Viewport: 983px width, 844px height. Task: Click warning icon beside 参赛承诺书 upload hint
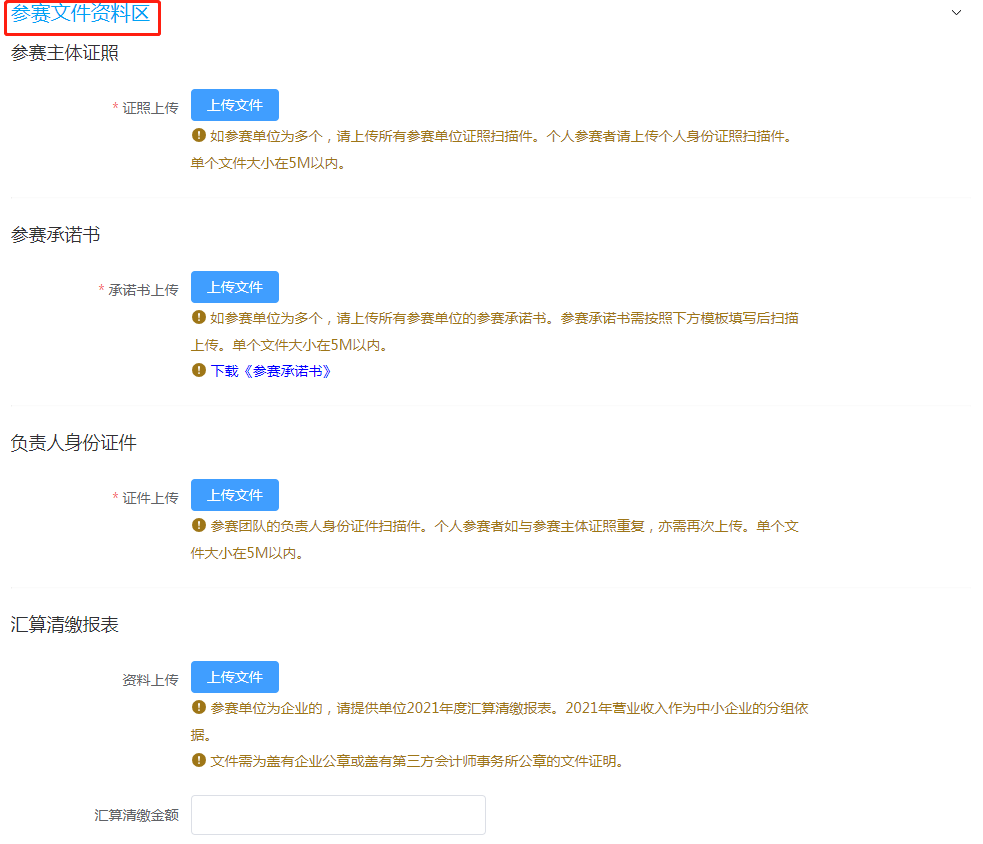pyautogui.click(x=199, y=317)
